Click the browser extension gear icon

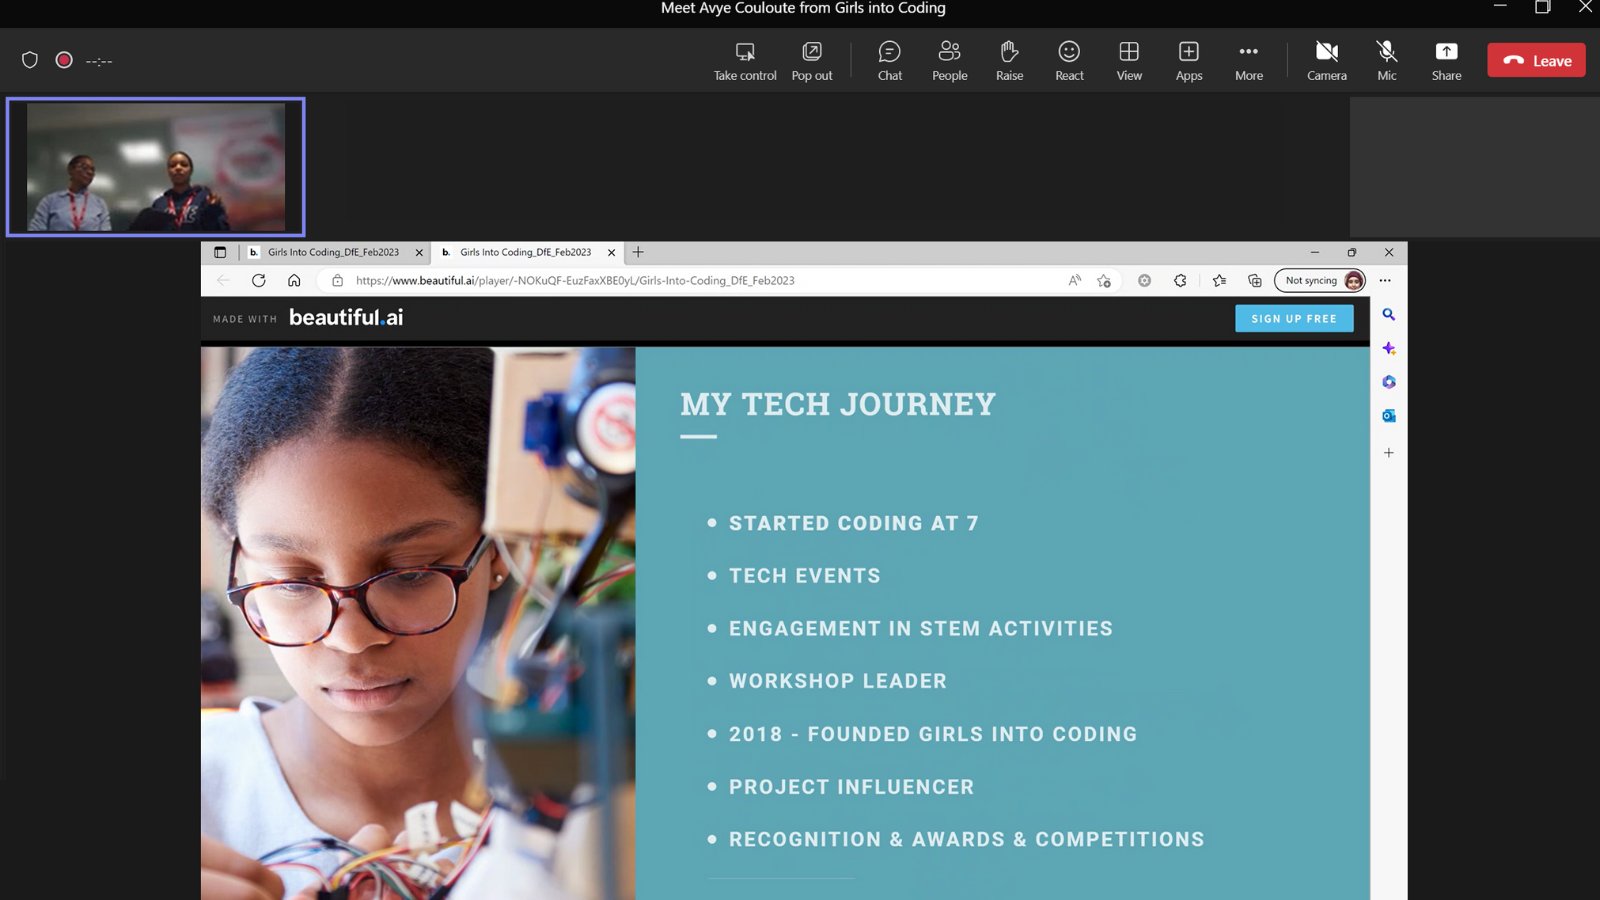tap(1144, 281)
